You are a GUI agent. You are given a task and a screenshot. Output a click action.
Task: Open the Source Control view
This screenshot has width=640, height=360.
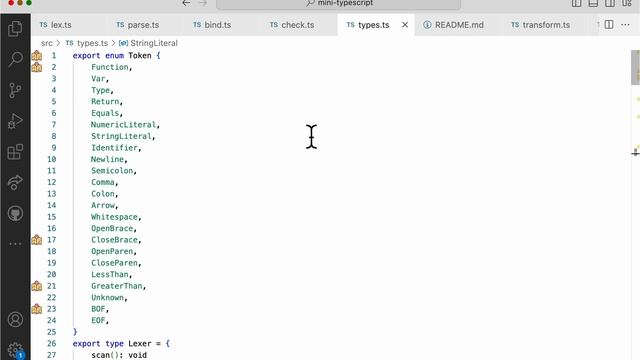pos(15,90)
